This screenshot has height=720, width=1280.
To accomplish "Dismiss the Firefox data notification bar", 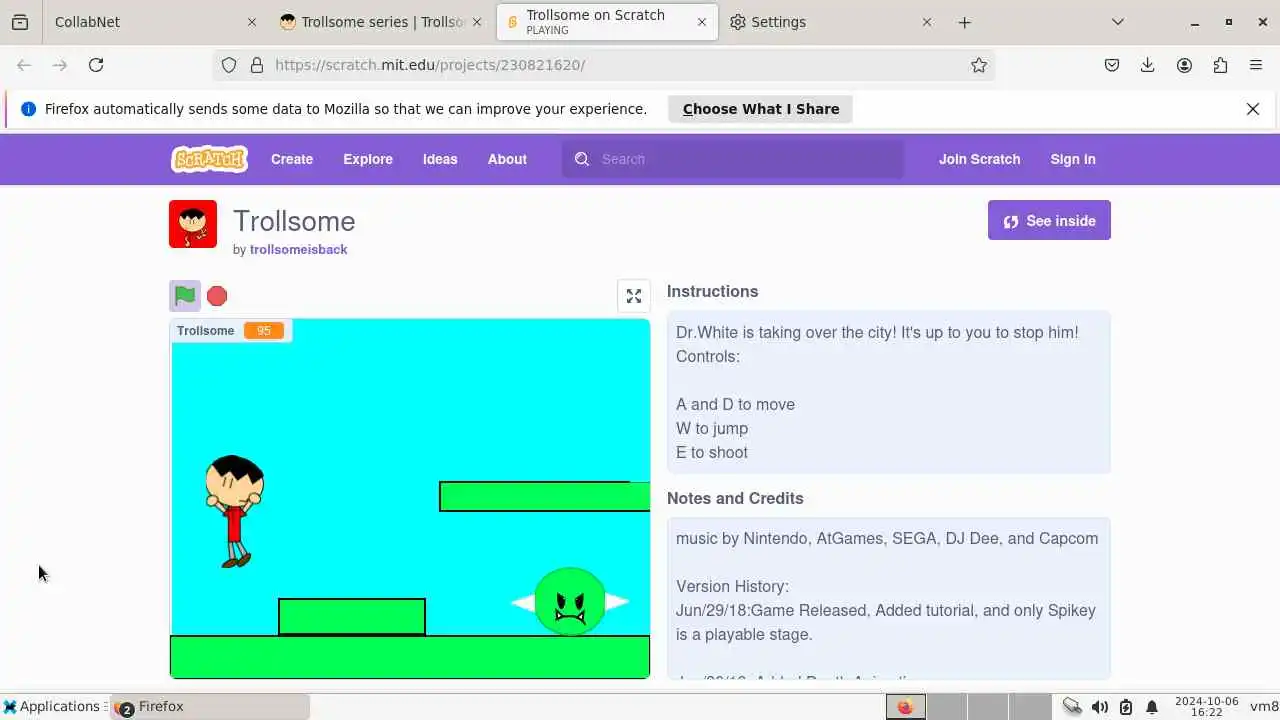I will point(1253,109).
